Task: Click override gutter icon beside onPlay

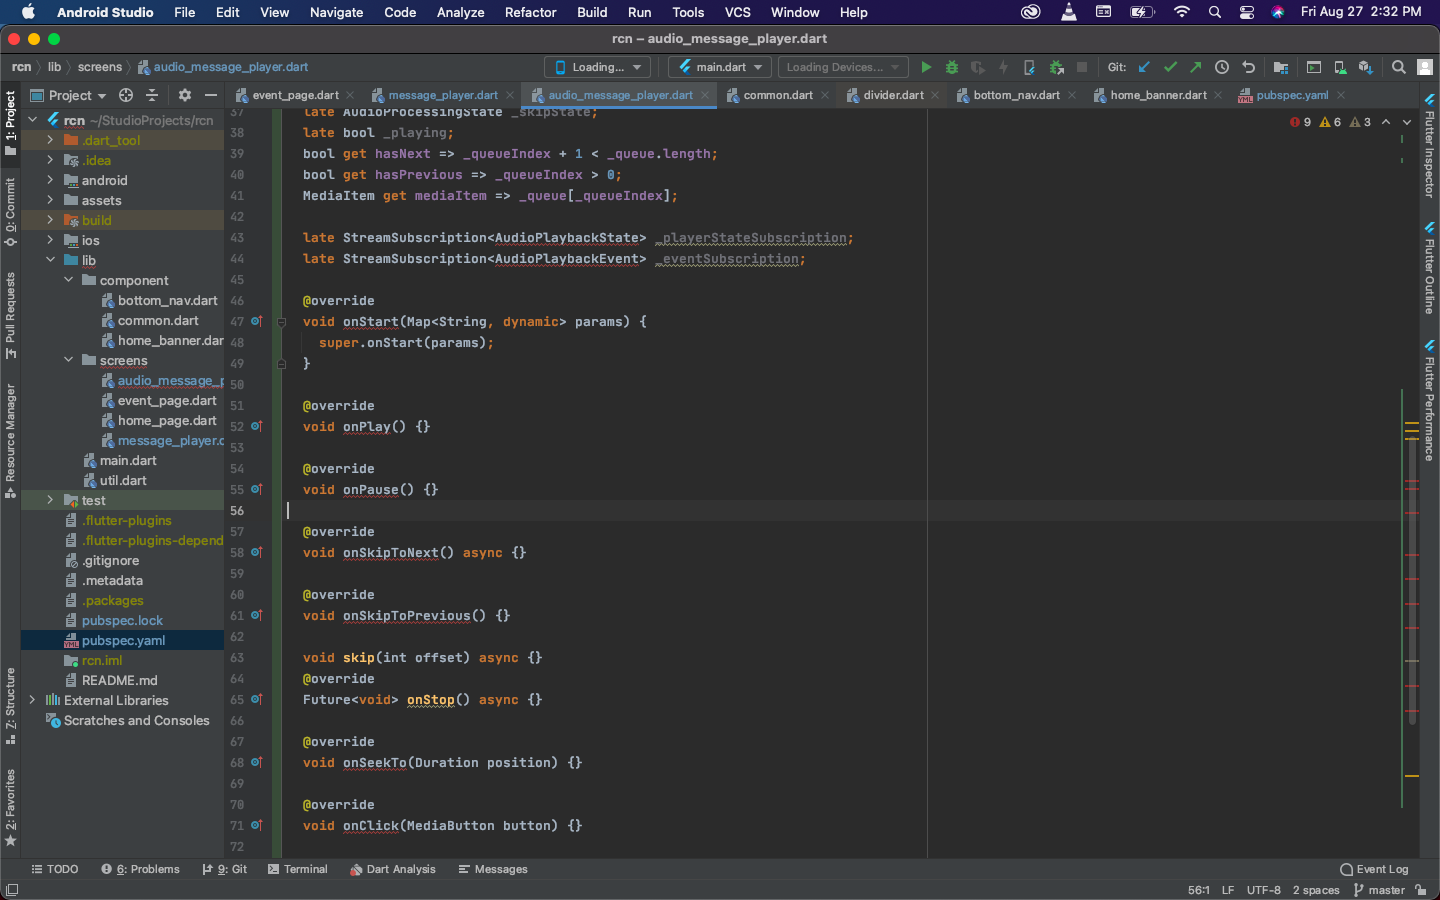Action: click(x=256, y=426)
